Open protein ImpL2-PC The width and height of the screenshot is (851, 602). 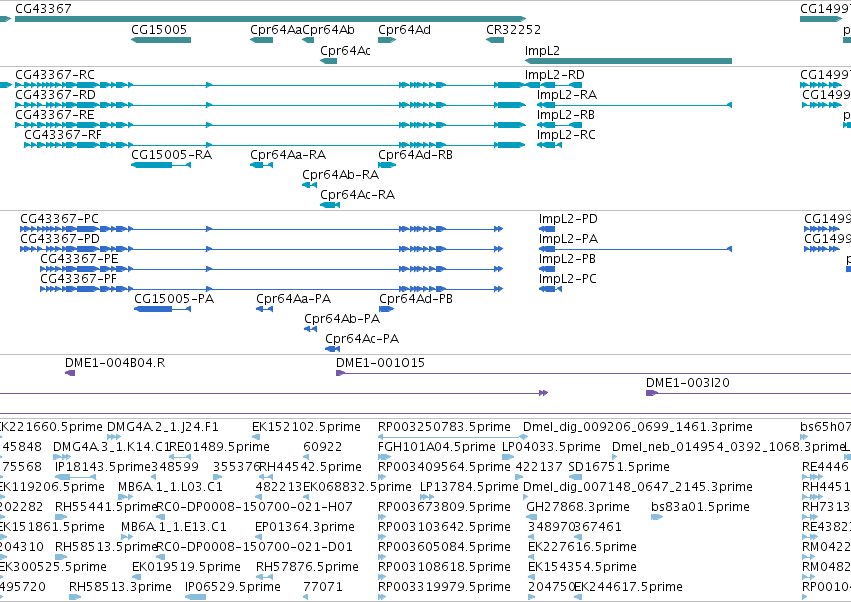point(568,278)
